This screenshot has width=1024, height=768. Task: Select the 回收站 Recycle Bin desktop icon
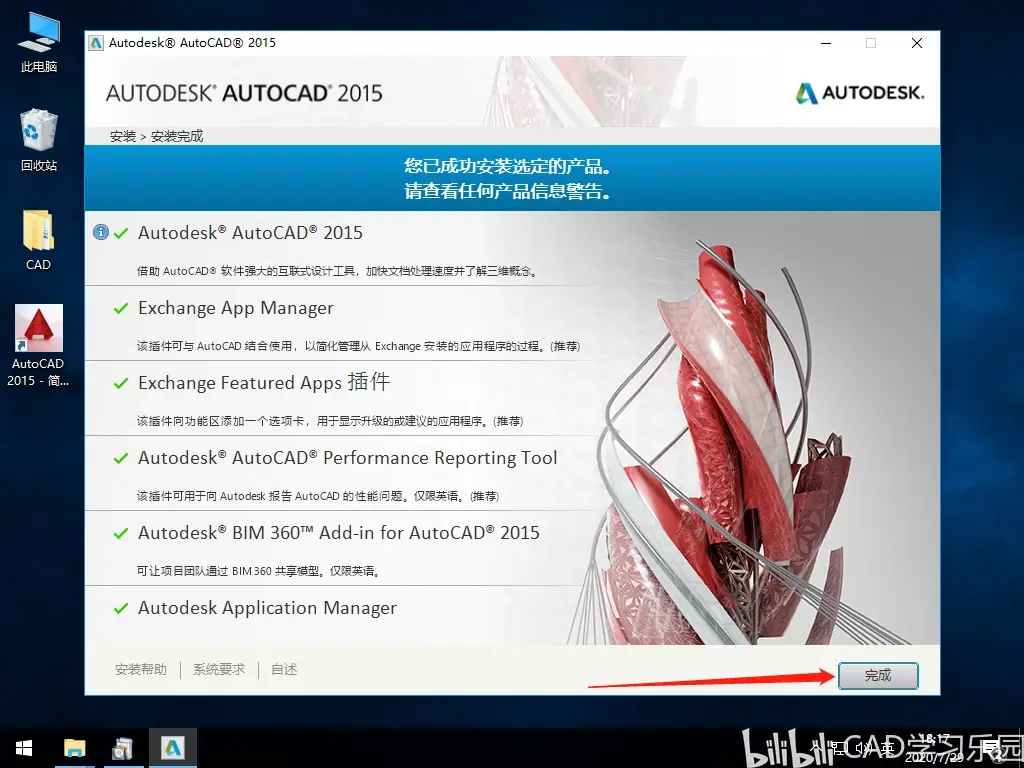pyautogui.click(x=39, y=141)
